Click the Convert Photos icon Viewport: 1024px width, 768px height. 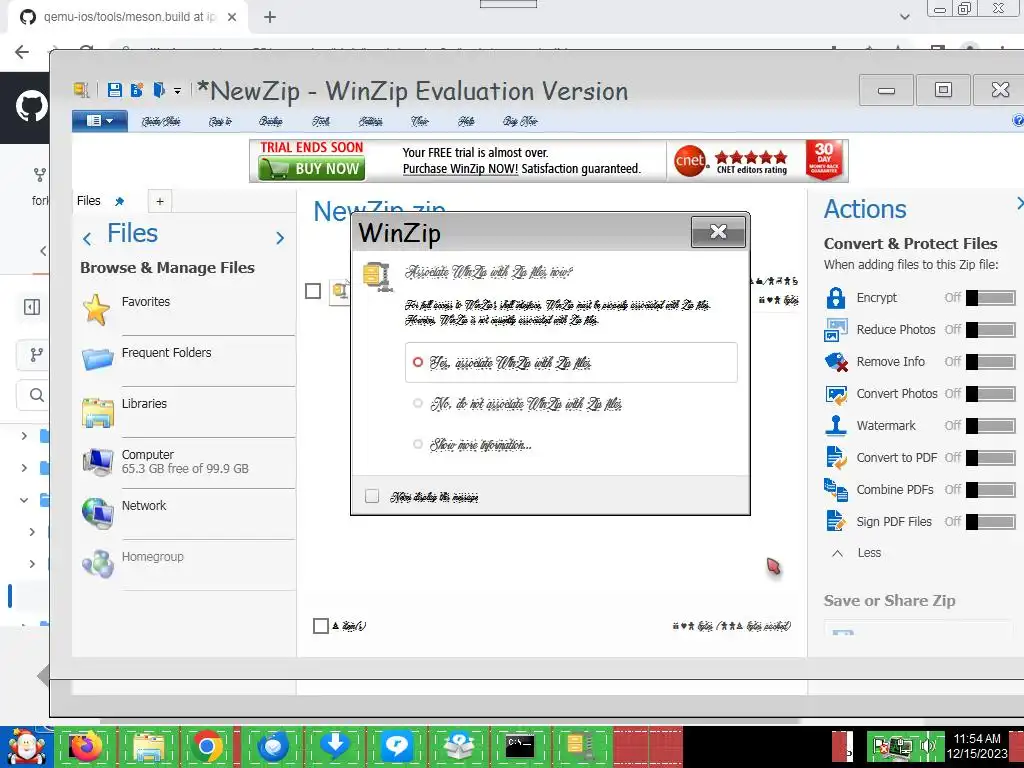837,394
